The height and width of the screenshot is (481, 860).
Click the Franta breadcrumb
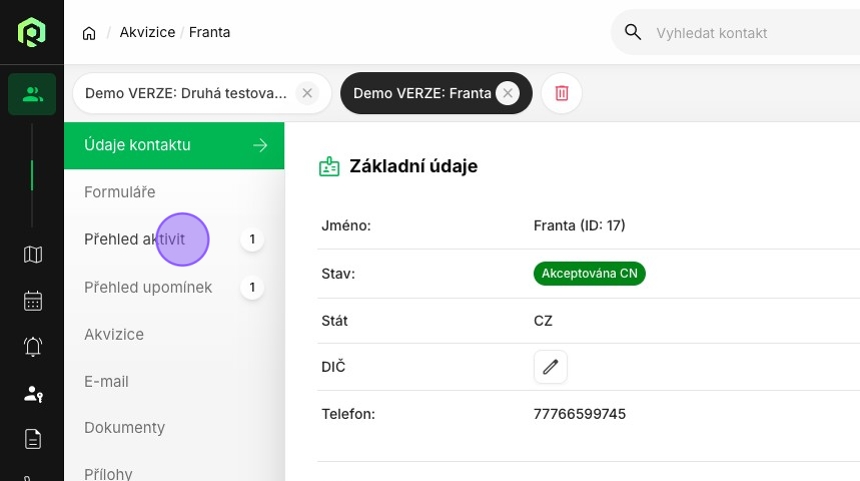point(210,32)
